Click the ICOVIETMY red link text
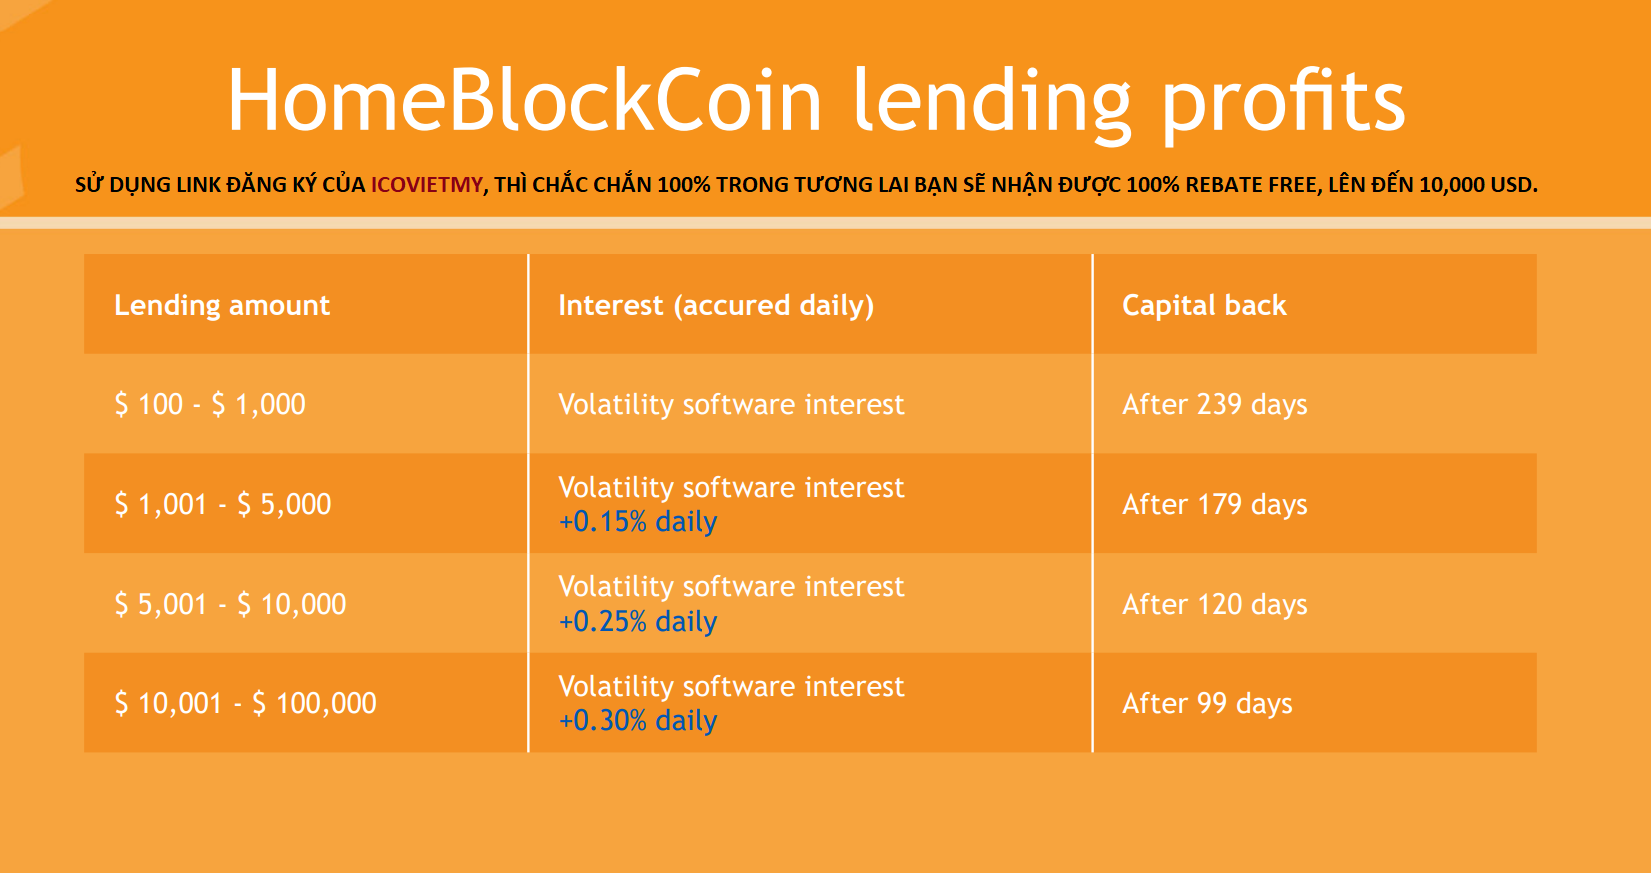 [x=426, y=185]
